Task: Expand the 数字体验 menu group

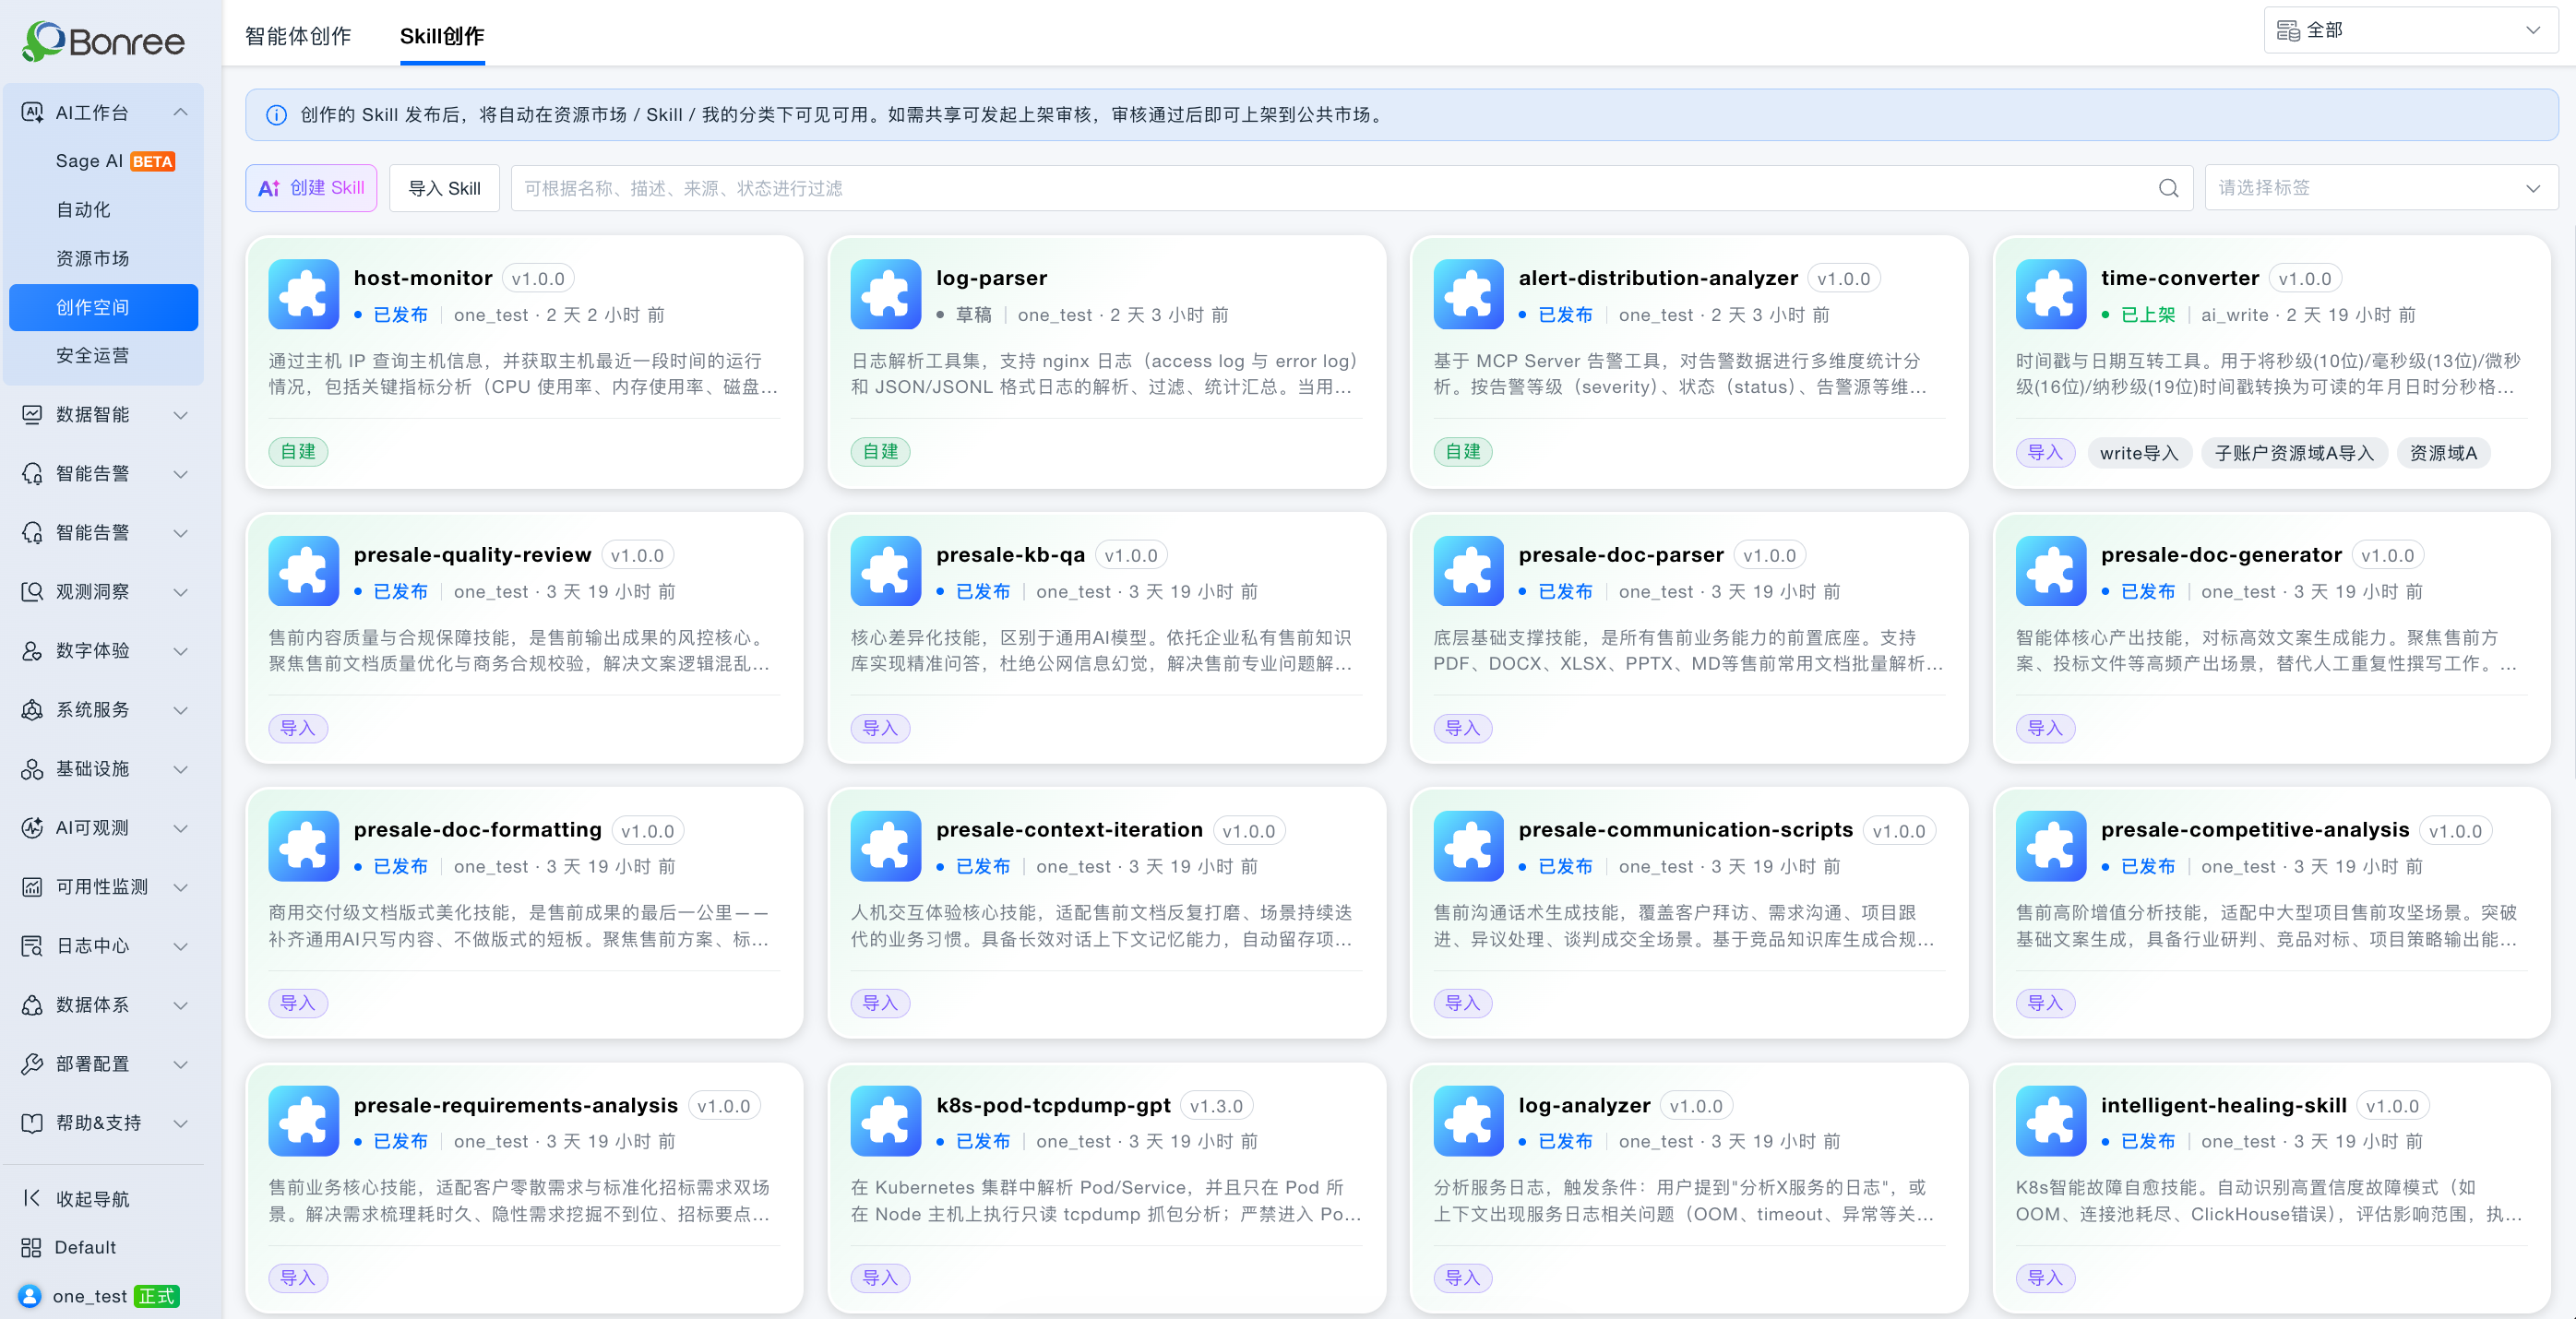Action: 181,650
